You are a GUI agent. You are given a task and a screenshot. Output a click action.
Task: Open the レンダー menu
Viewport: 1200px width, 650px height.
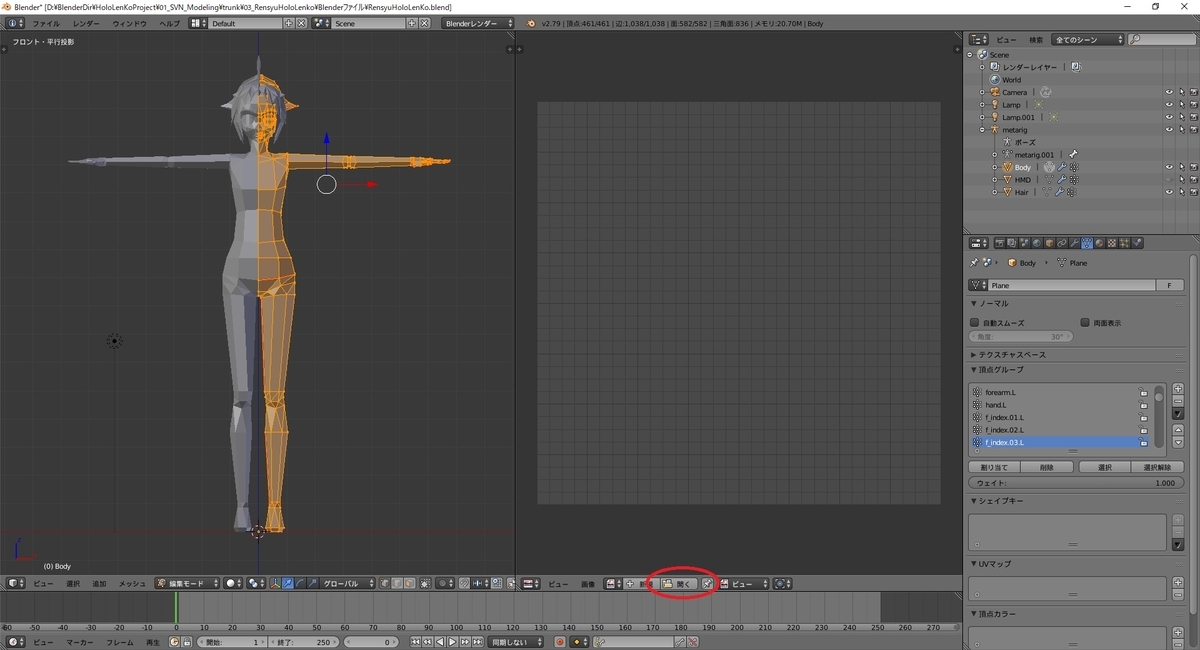point(86,22)
